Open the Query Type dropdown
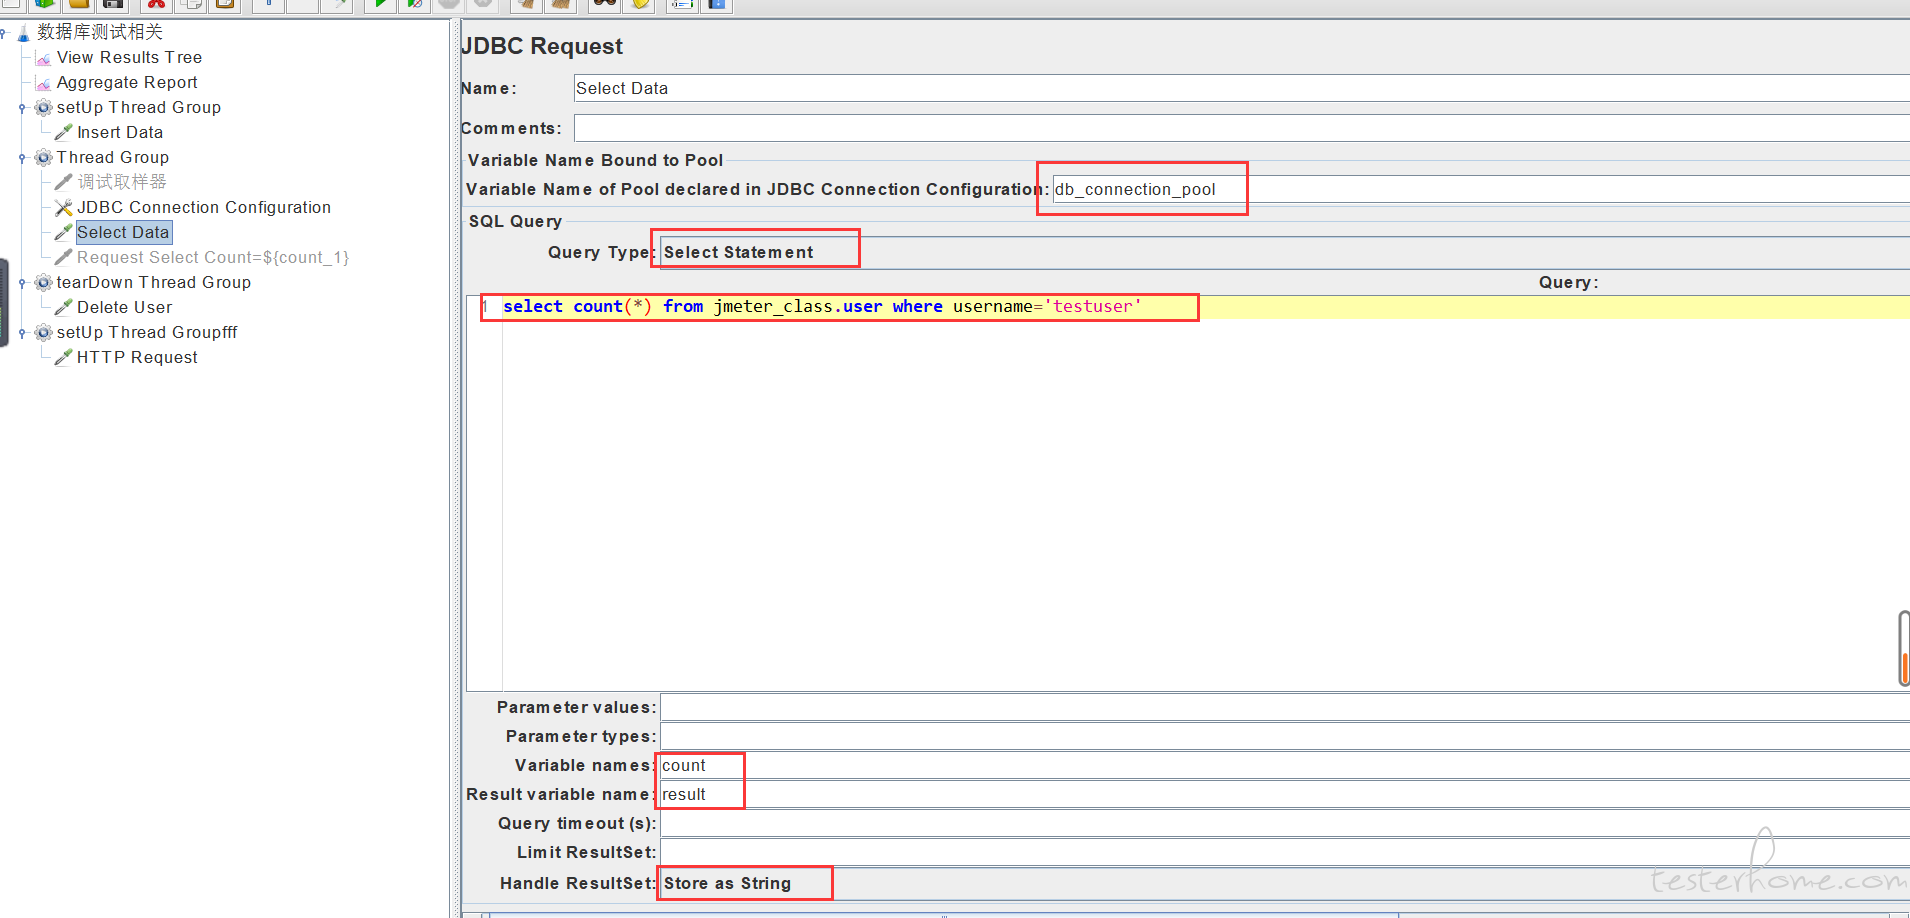The height and width of the screenshot is (918, 1910). point(1284,252)
